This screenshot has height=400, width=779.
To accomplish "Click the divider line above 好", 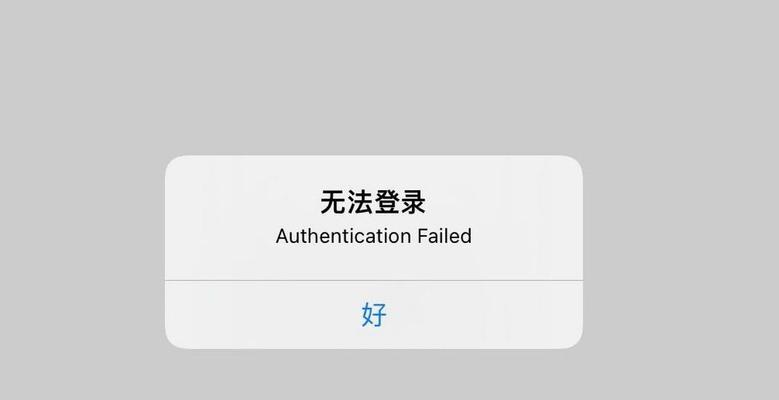I will (374, 280).
